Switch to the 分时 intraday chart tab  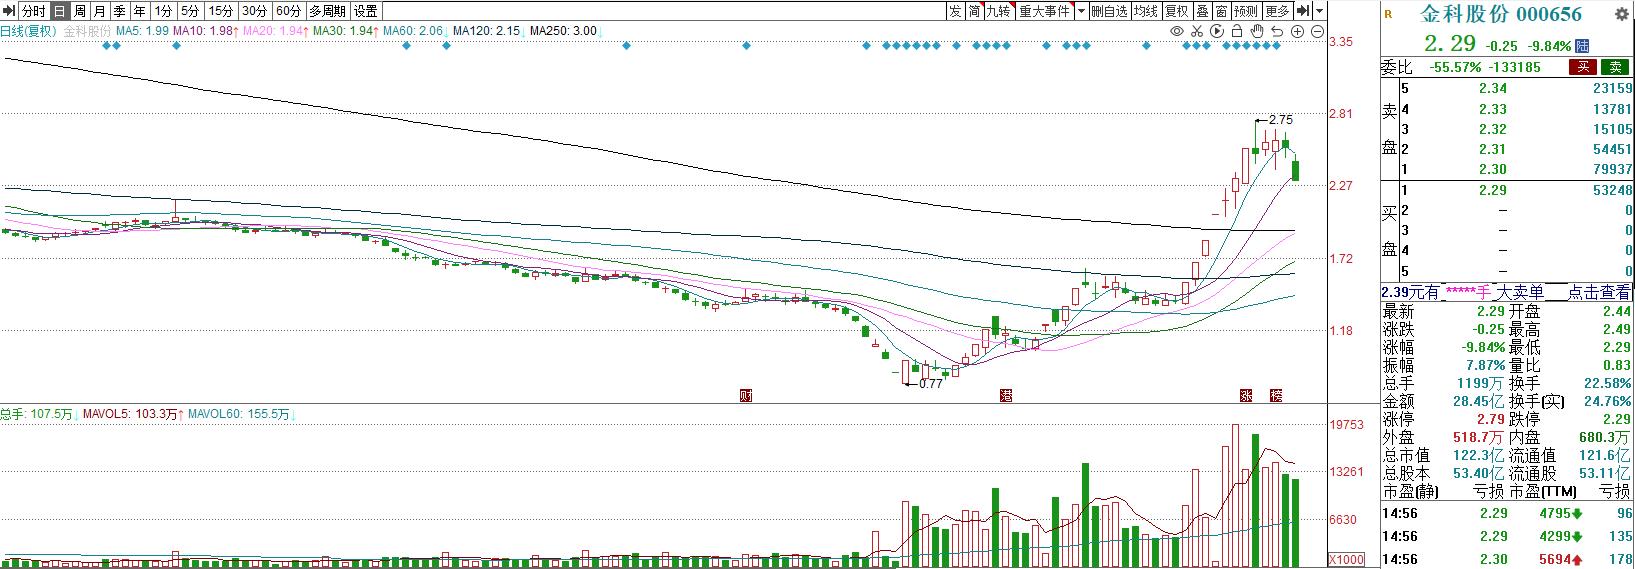[x=34, y=11]
